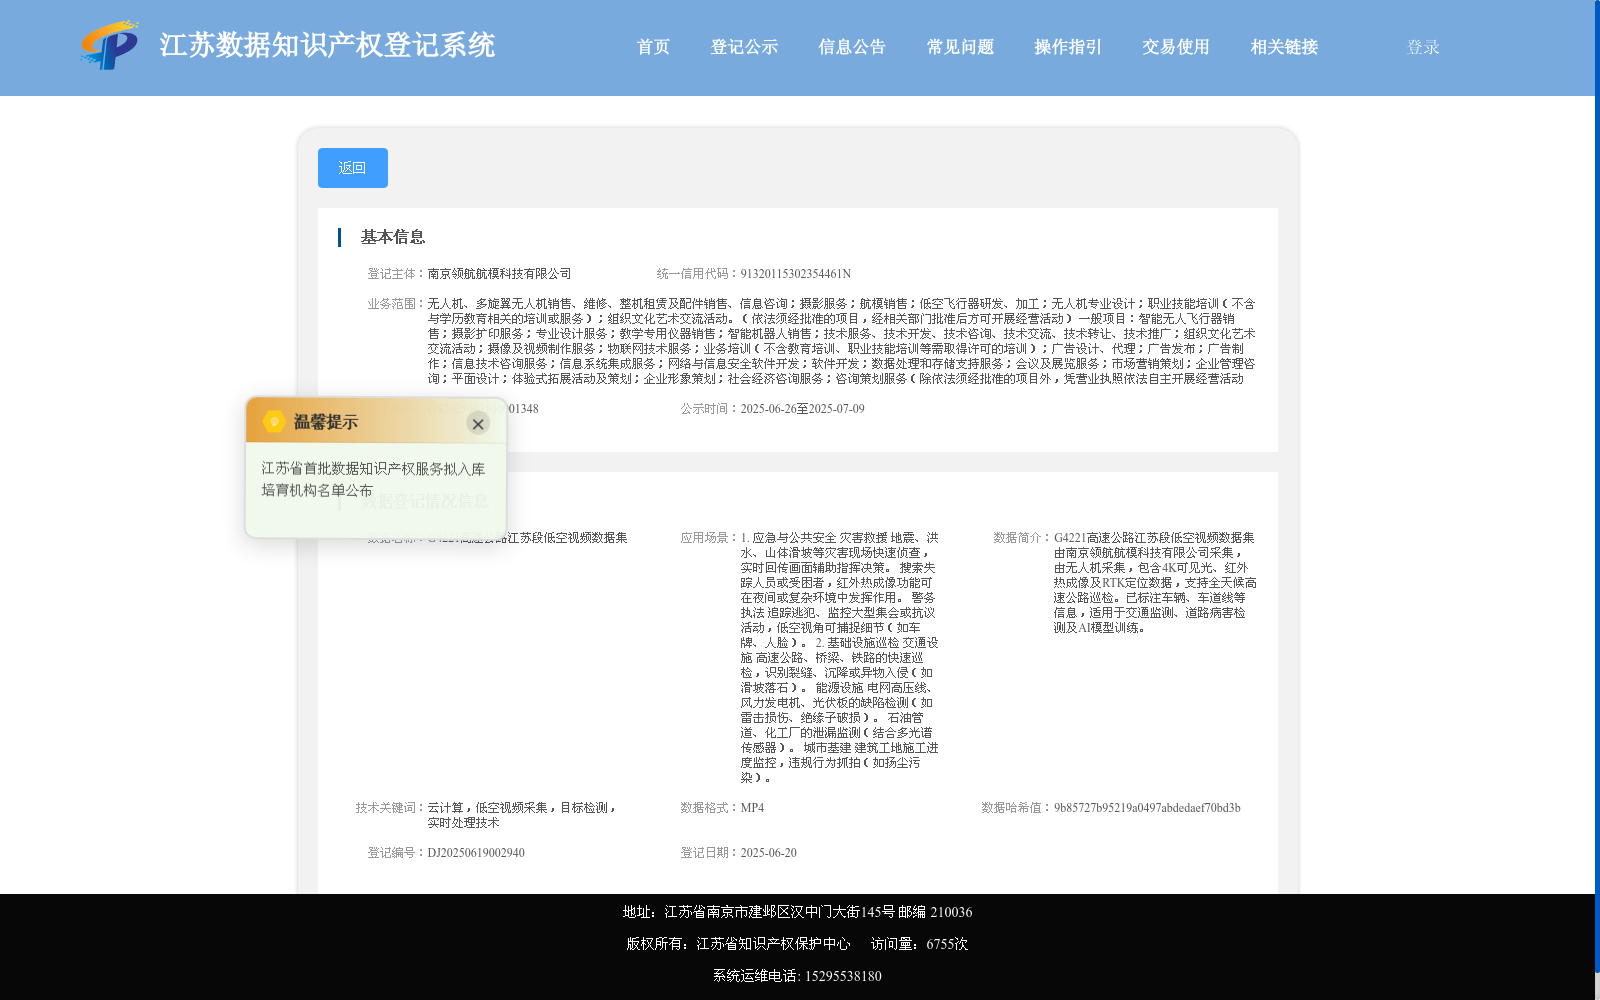Image resolution: width=1600 pixels, height=1000 pixels.
Task: Click site title 江苏数据知识产权登记系统
Action: (327, 45)
